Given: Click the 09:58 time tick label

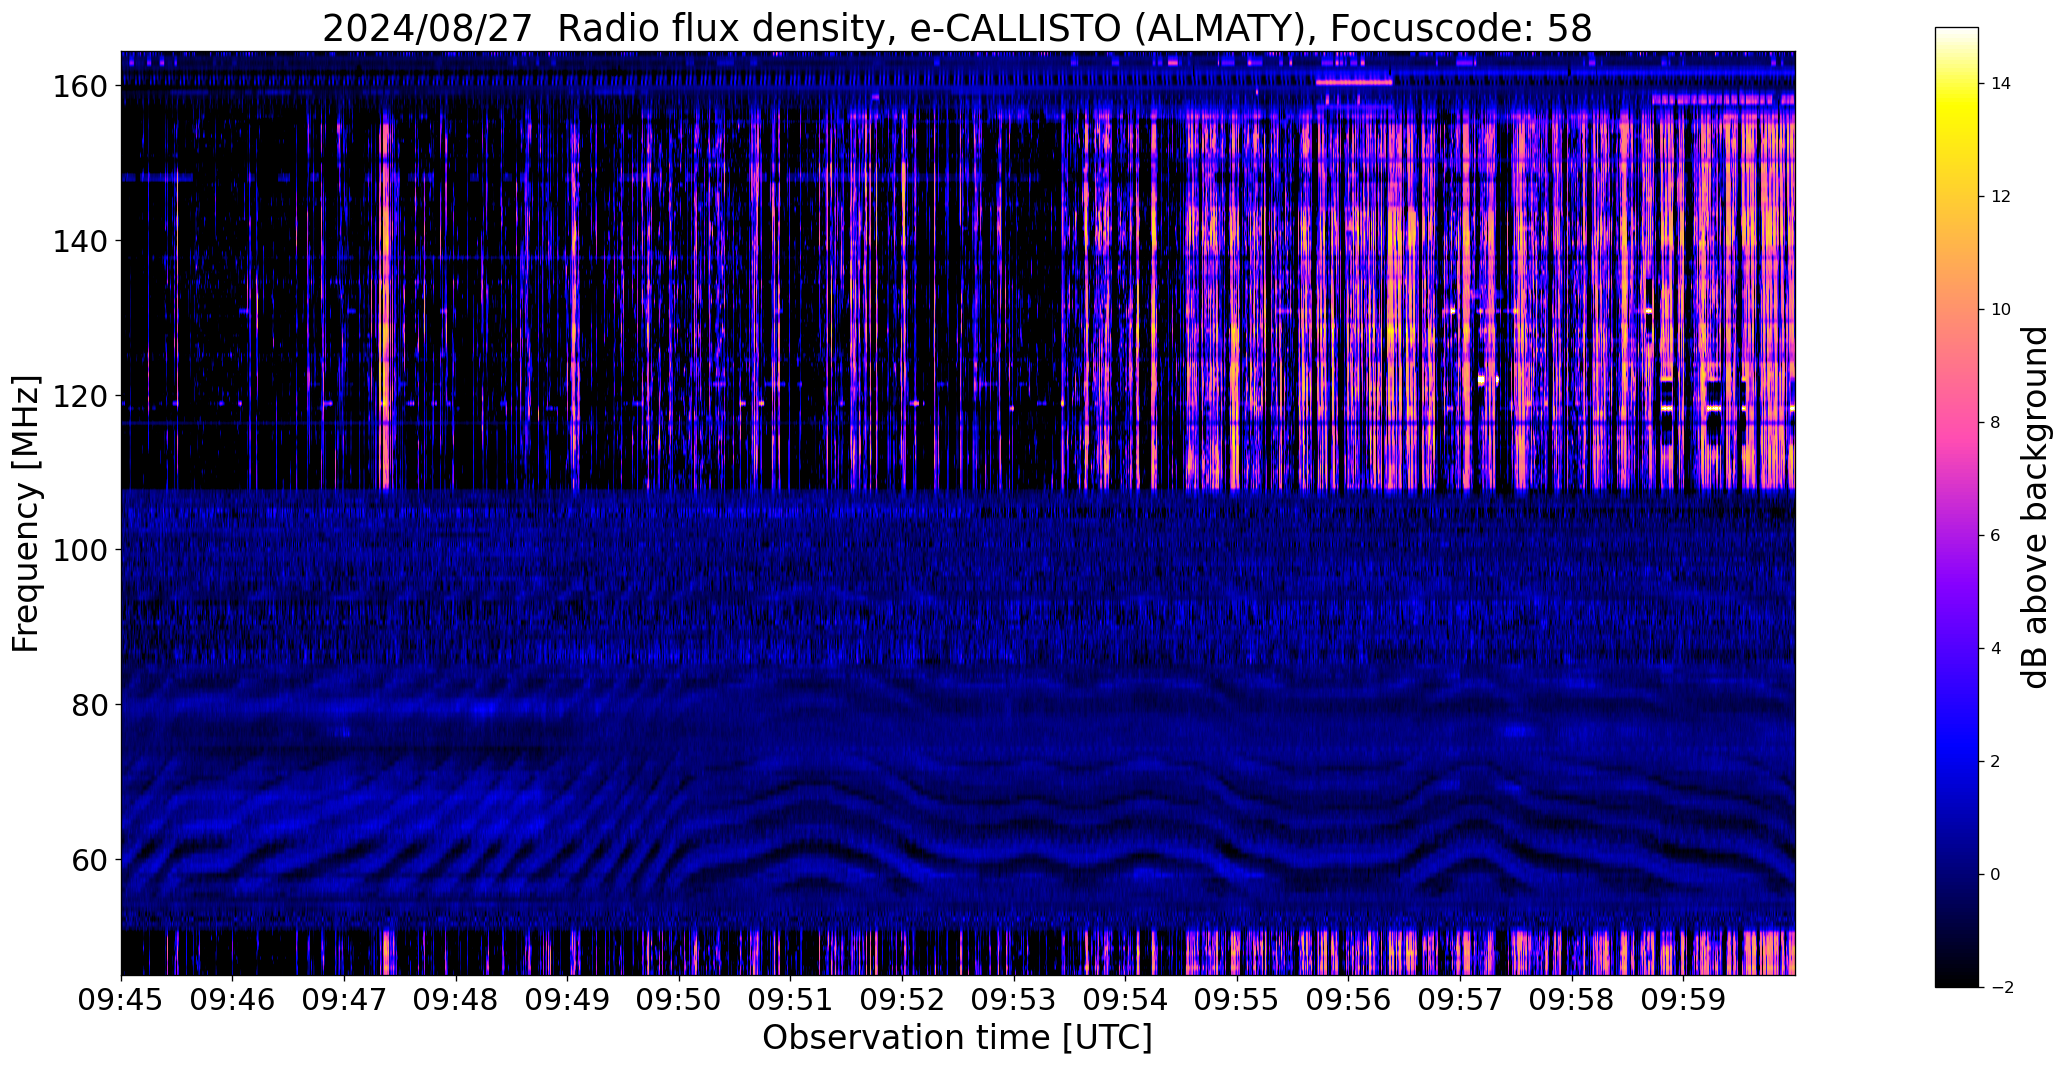Looking at the screenshot, I should pos(1572,1000).
